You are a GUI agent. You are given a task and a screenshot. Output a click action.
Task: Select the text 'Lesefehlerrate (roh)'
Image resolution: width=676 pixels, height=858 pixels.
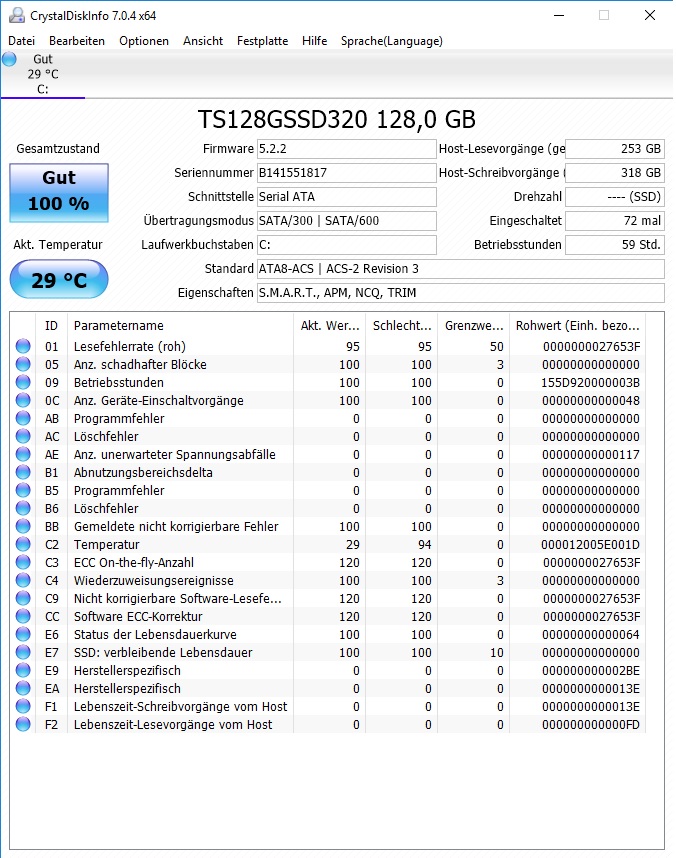point(130,347)
